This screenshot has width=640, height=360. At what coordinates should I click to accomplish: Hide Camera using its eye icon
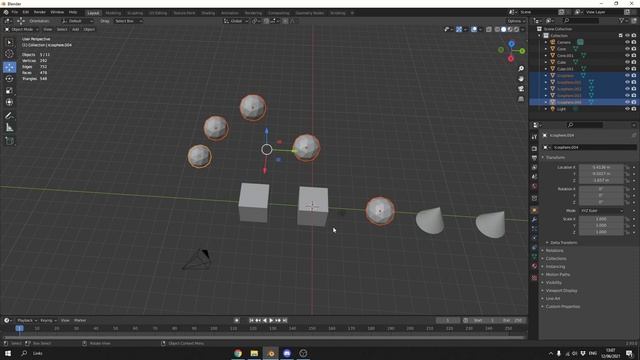627,42
